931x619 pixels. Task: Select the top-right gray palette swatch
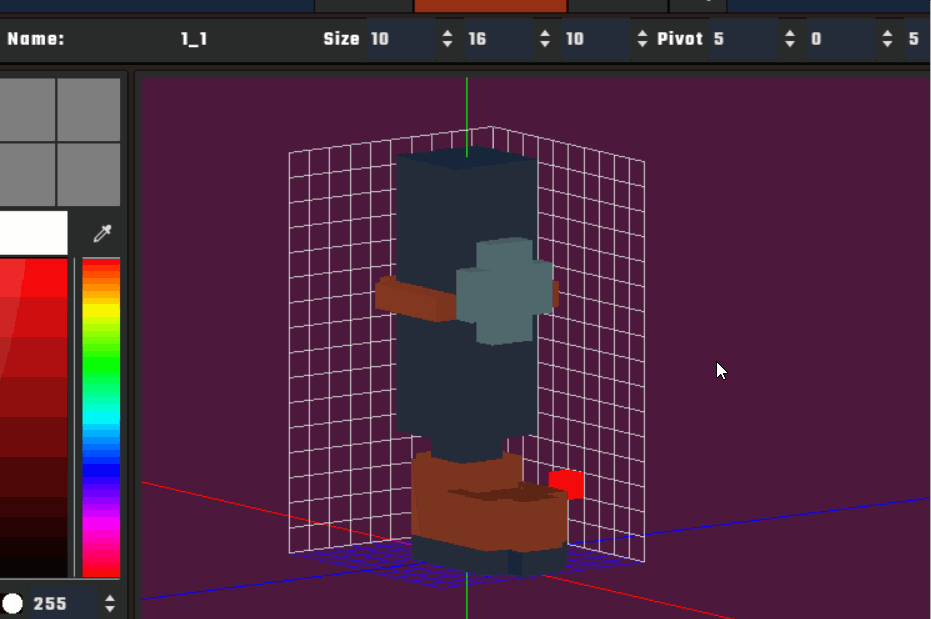pyautogui.click(x=88, y=109)
